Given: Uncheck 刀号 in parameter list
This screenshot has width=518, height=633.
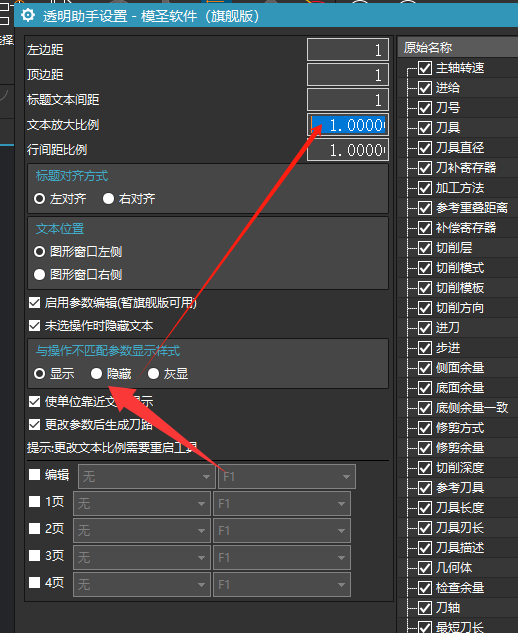Looking at the screenshot, I should coord(425,108).
